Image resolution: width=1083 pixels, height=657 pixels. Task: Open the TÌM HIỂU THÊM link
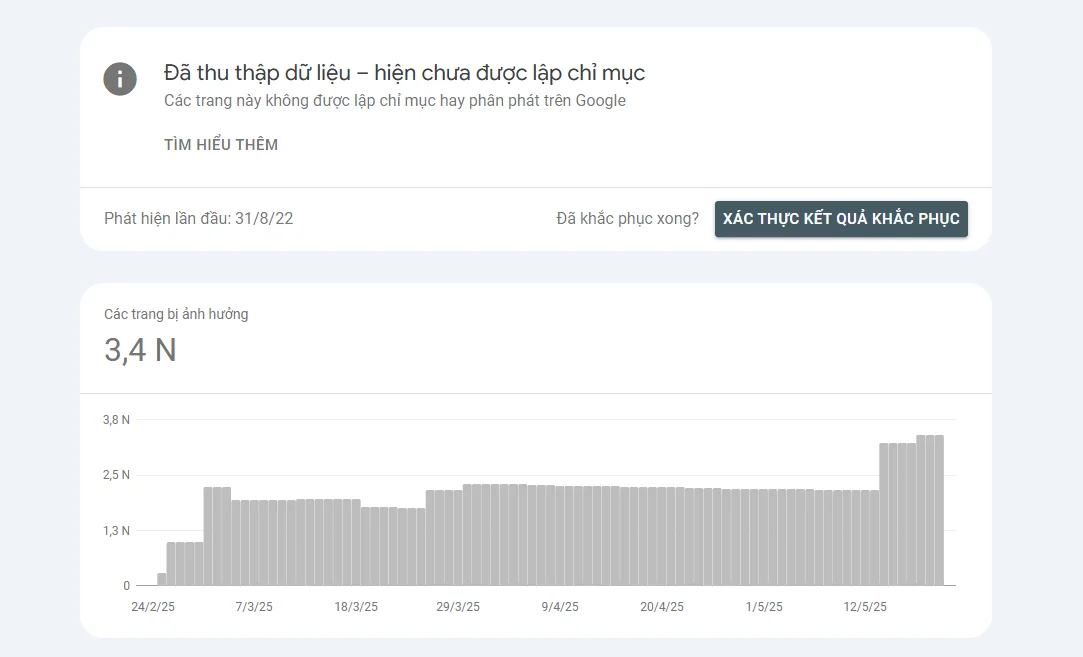[221, 144]
